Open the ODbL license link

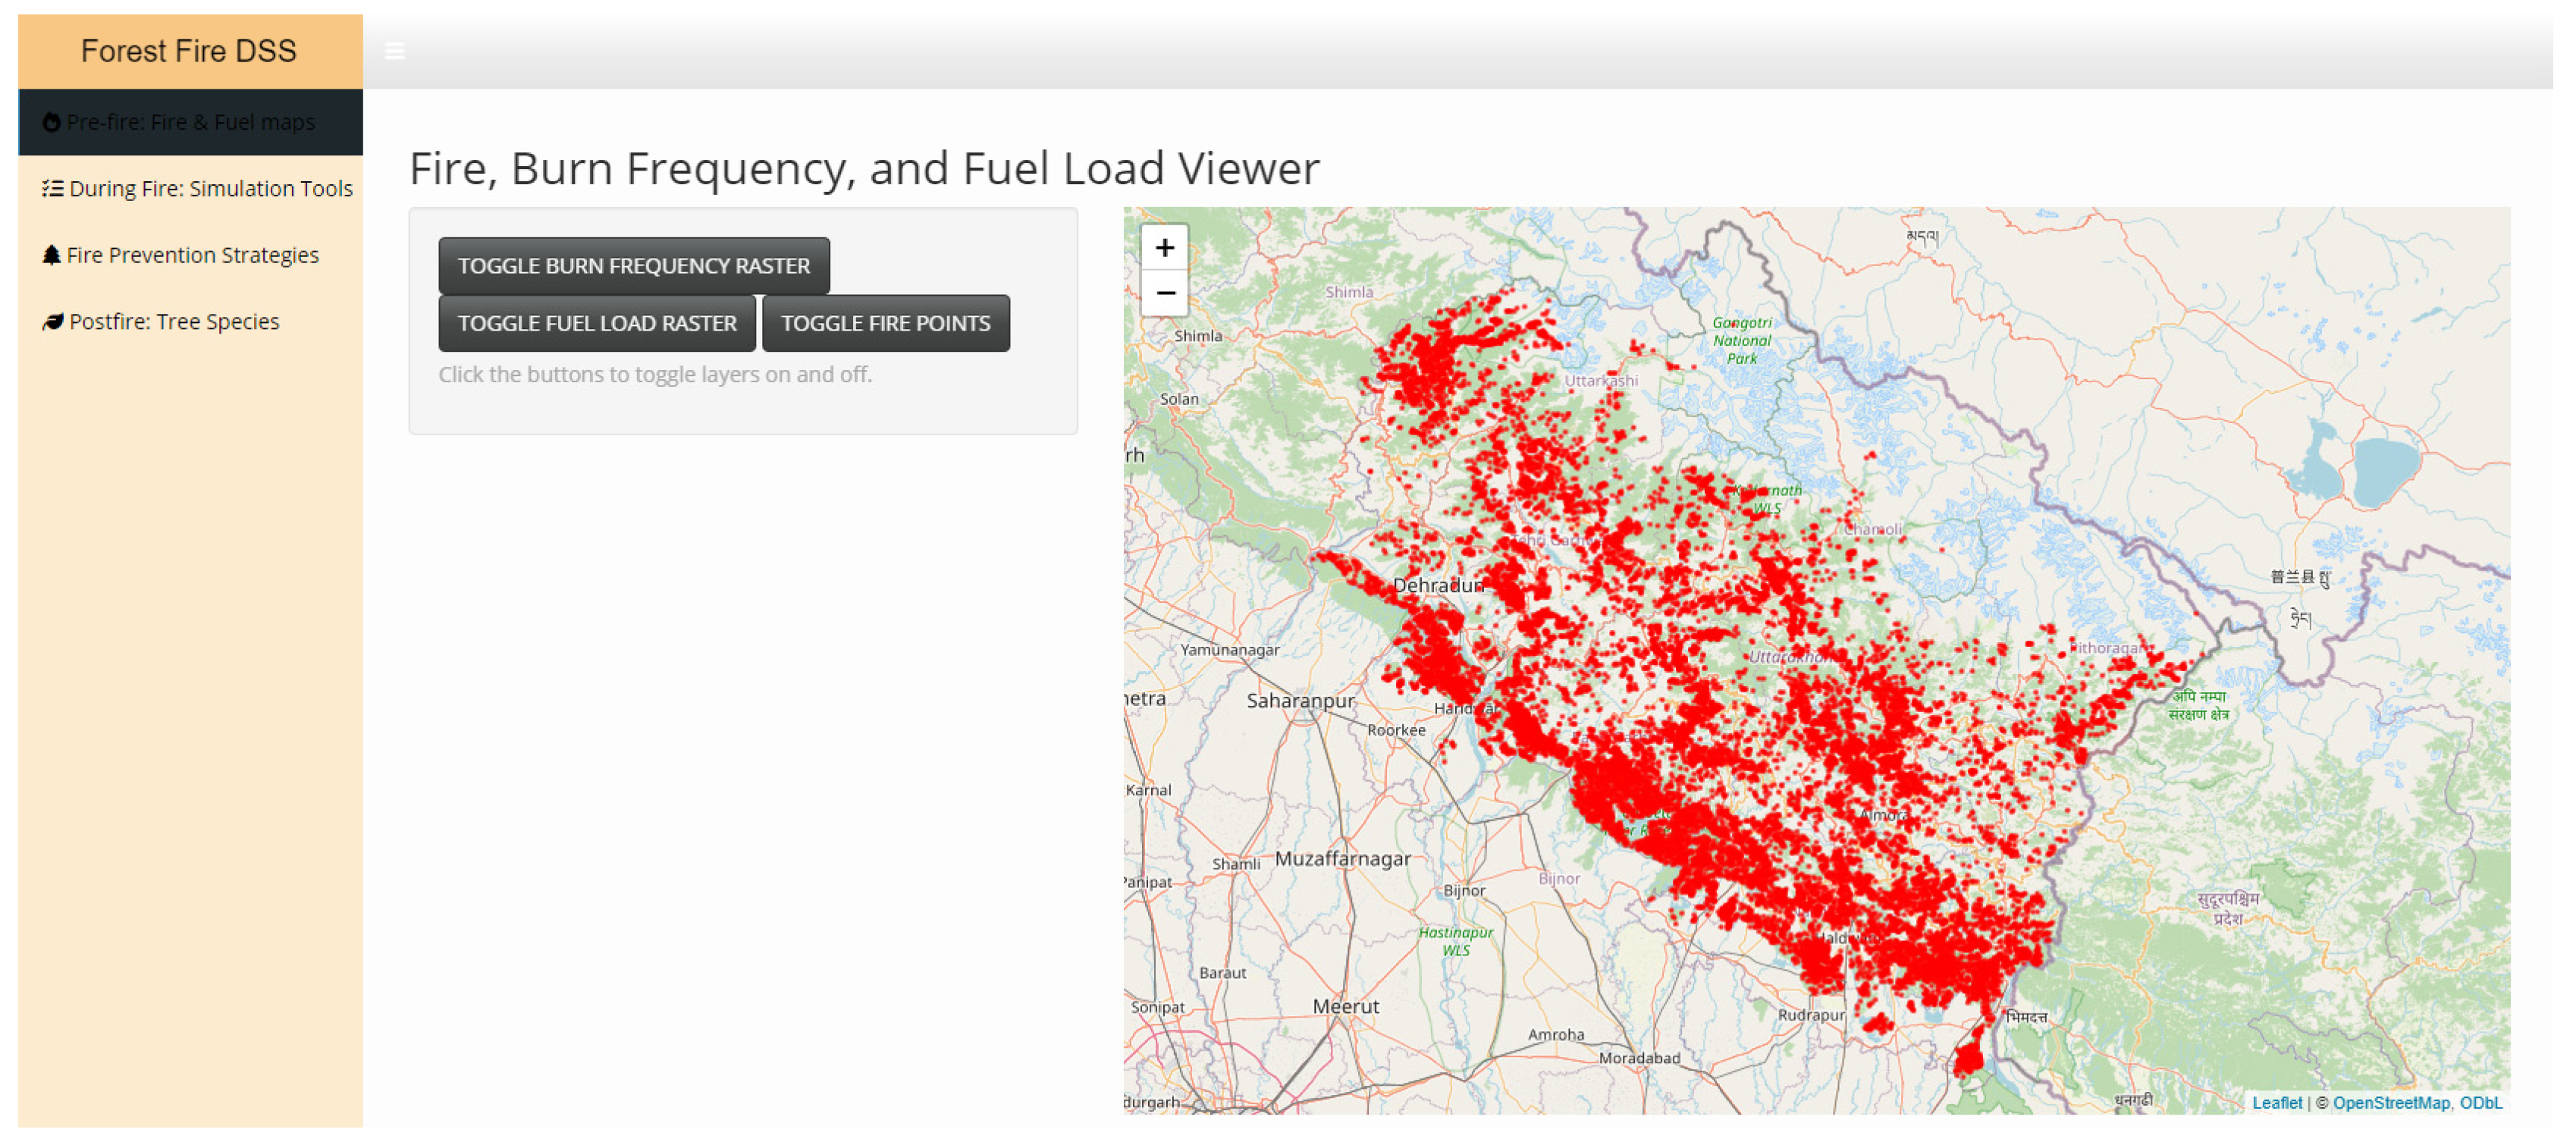[2481, 1103]
